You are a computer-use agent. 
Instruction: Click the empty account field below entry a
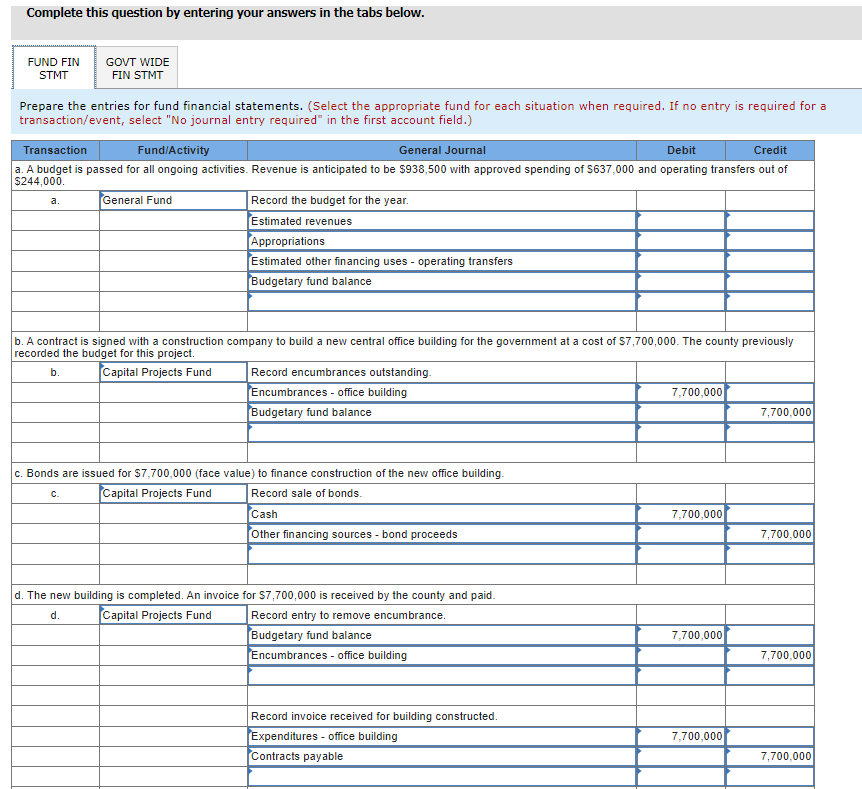(442, 302)
